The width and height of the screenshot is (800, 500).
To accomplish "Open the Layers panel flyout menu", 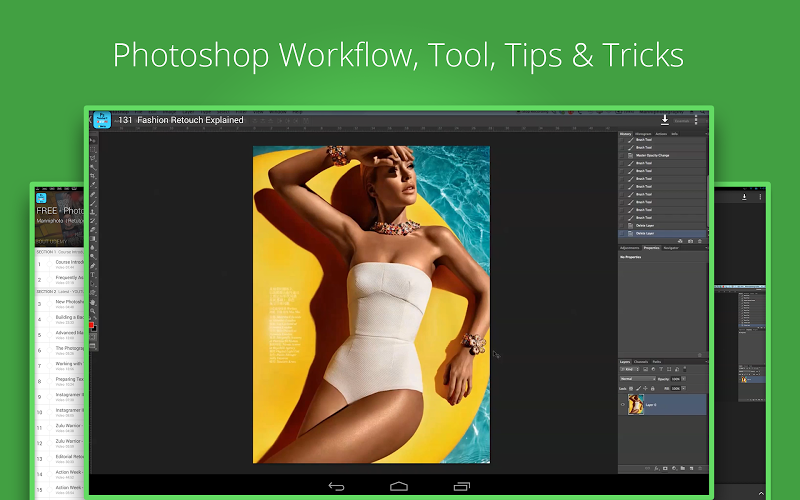I will click(706, 362).
